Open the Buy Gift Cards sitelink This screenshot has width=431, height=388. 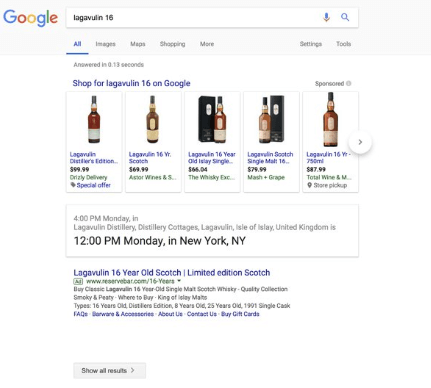pyautogui.click(x=240, y=314)
